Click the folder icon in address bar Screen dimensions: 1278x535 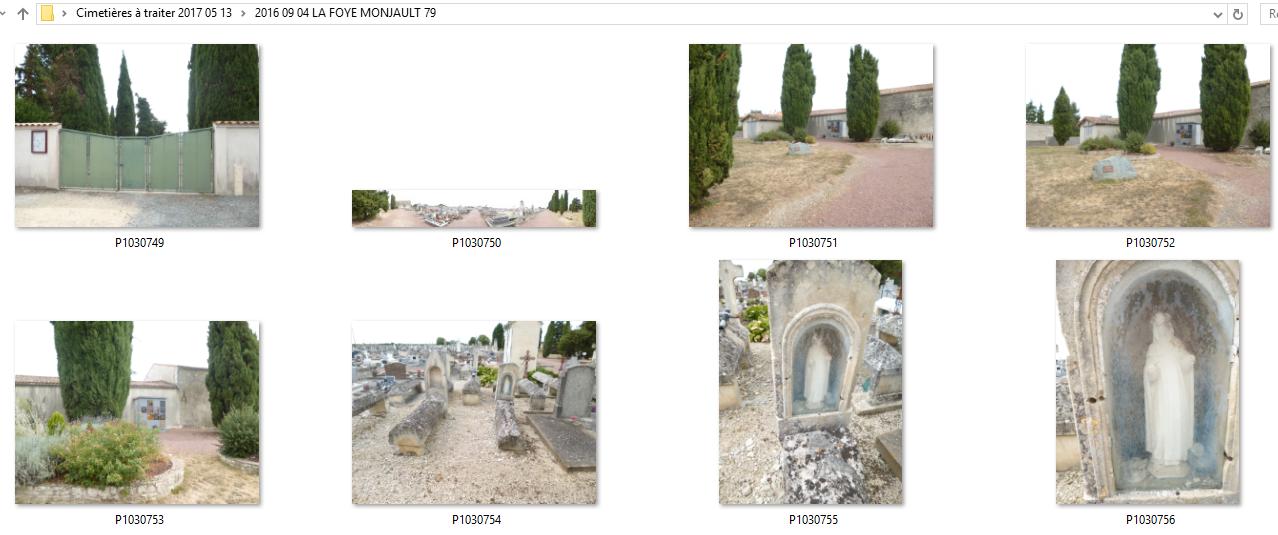(x=47, y=14)
